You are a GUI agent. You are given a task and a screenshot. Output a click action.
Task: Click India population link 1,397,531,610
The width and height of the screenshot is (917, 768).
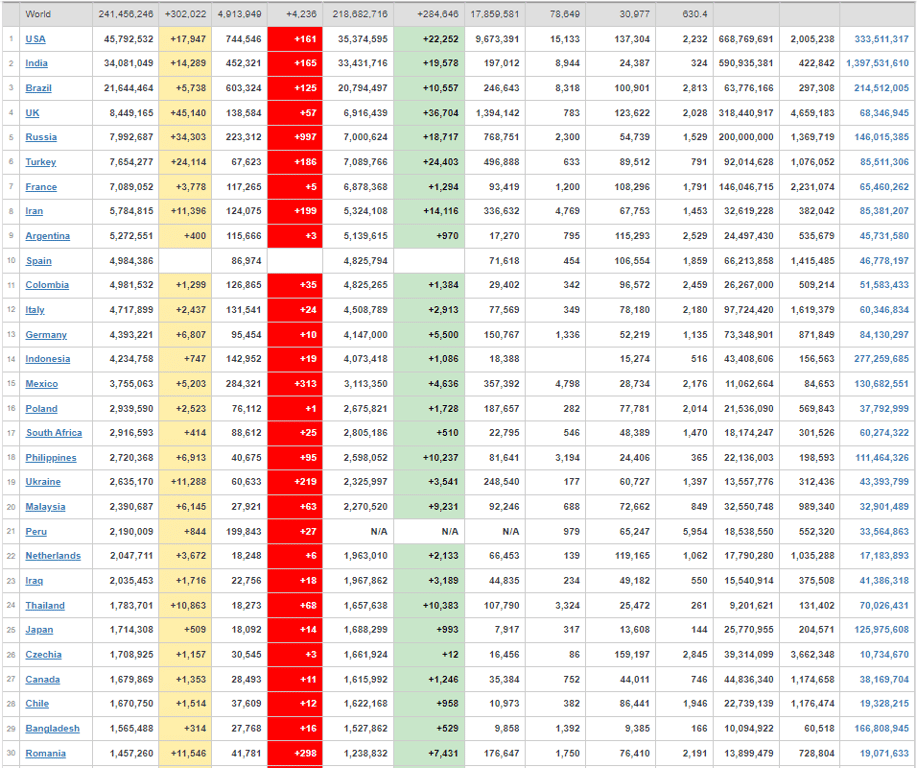click(877, 63)
